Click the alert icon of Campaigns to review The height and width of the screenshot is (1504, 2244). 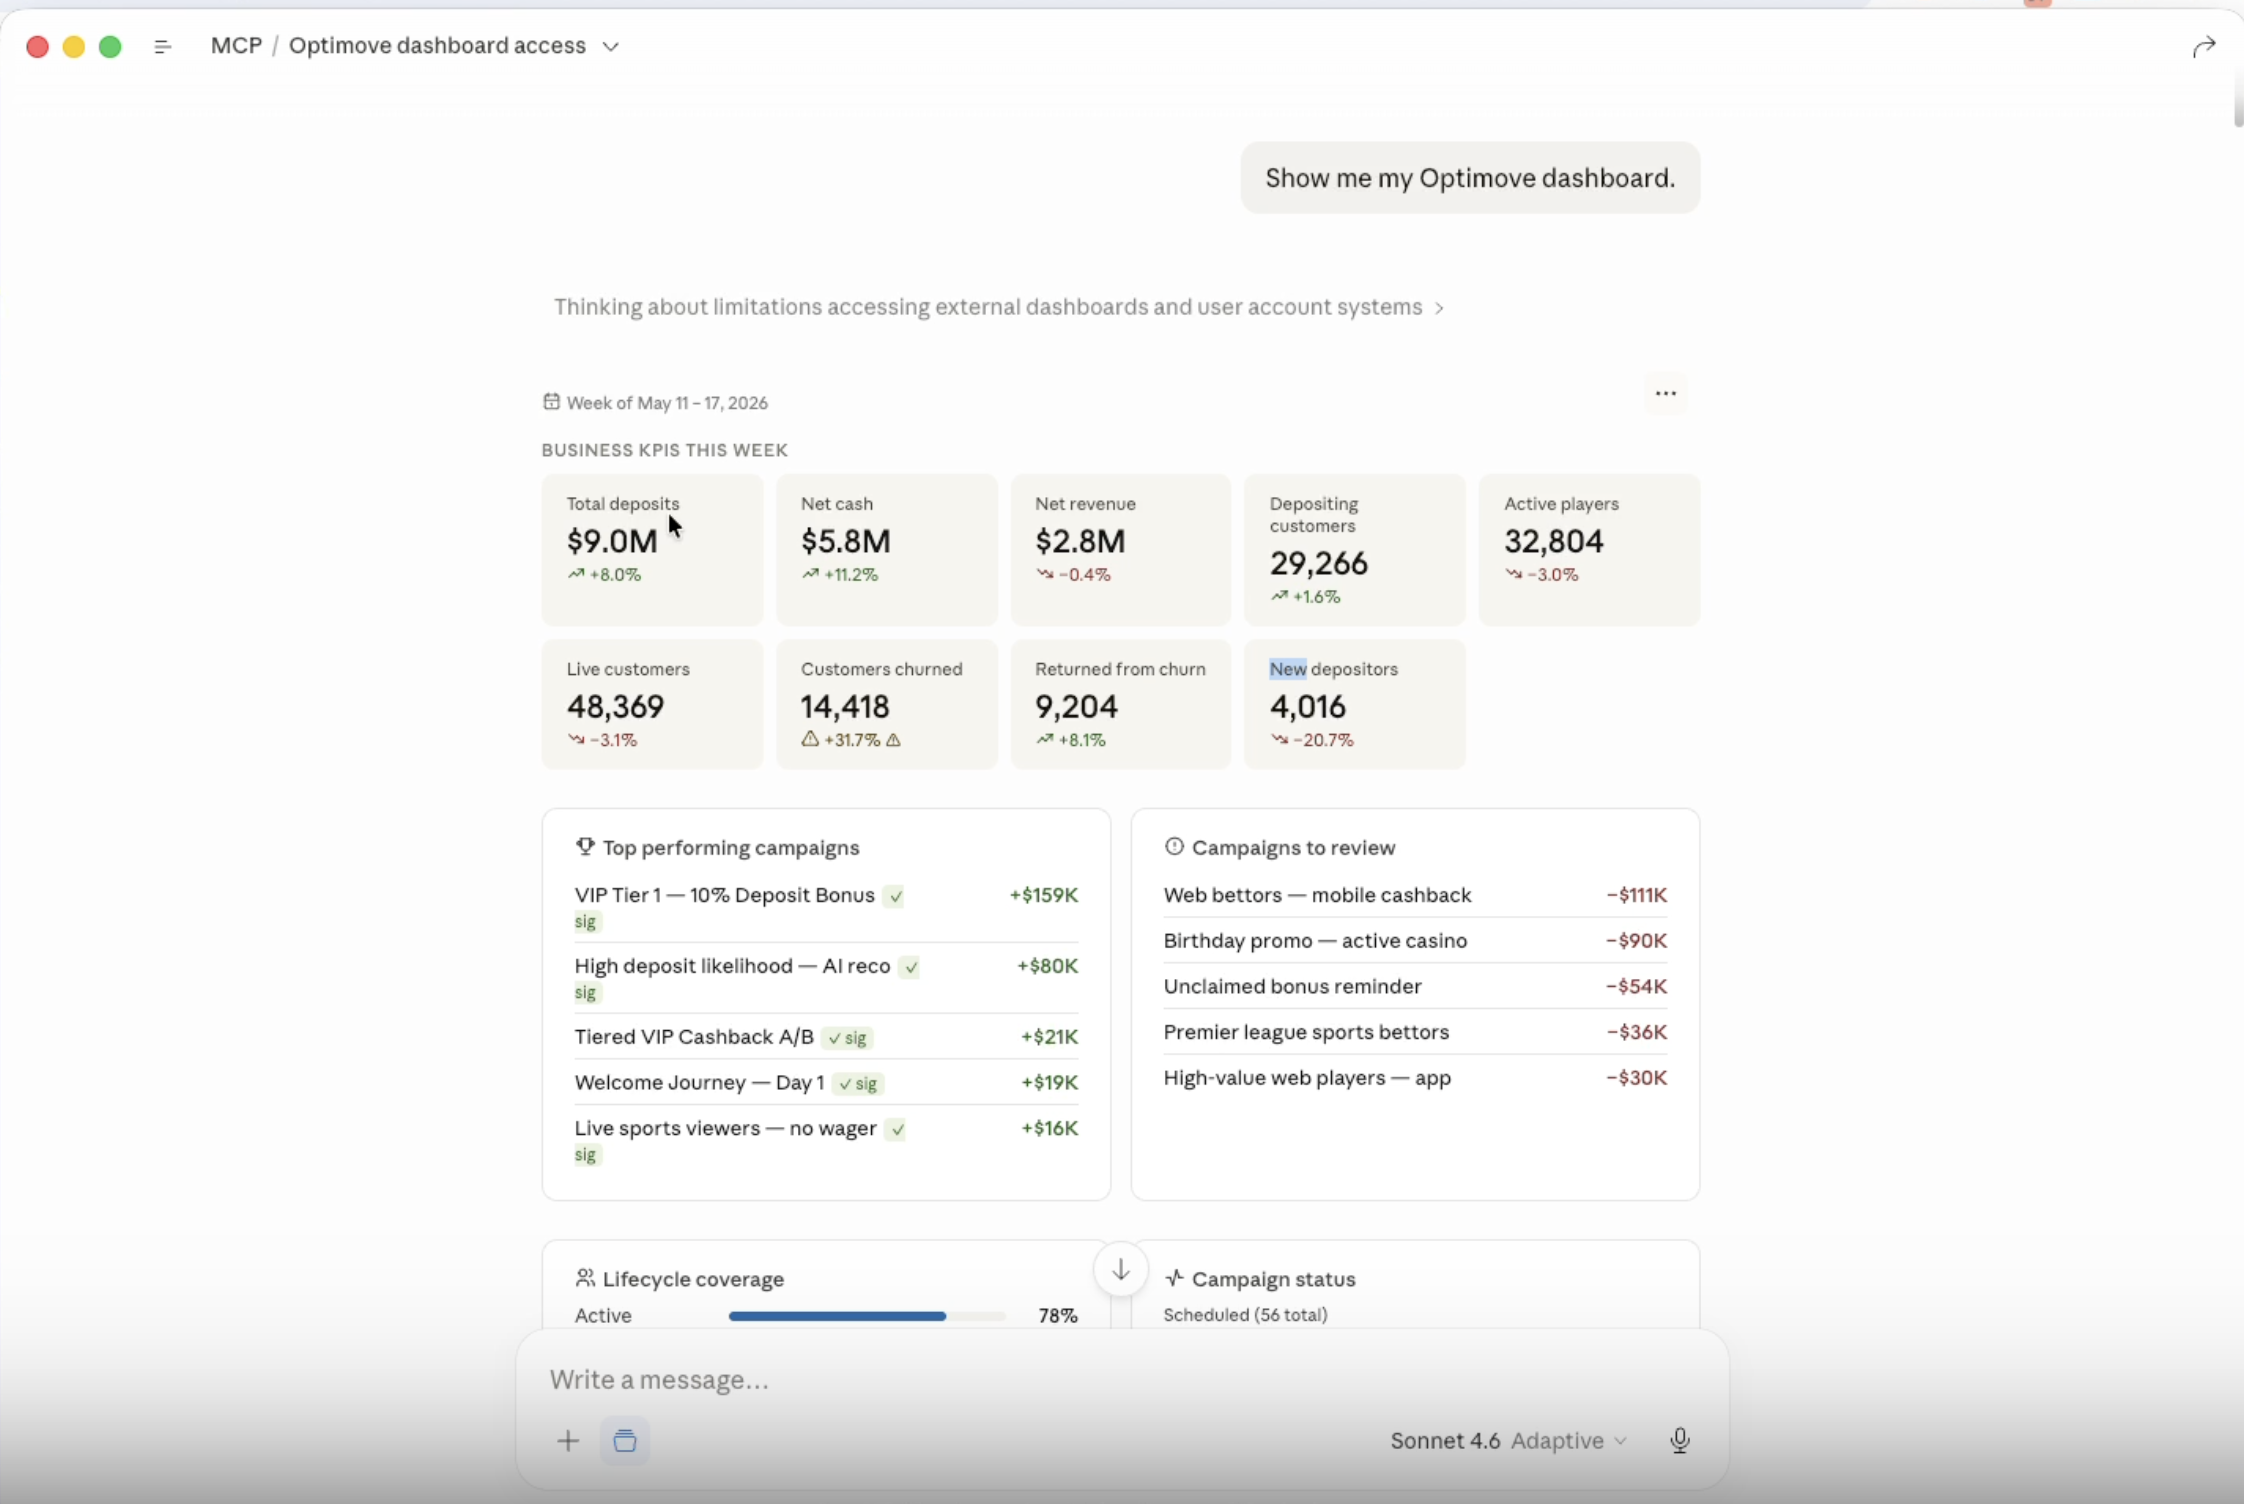[x=1174, y=846]
